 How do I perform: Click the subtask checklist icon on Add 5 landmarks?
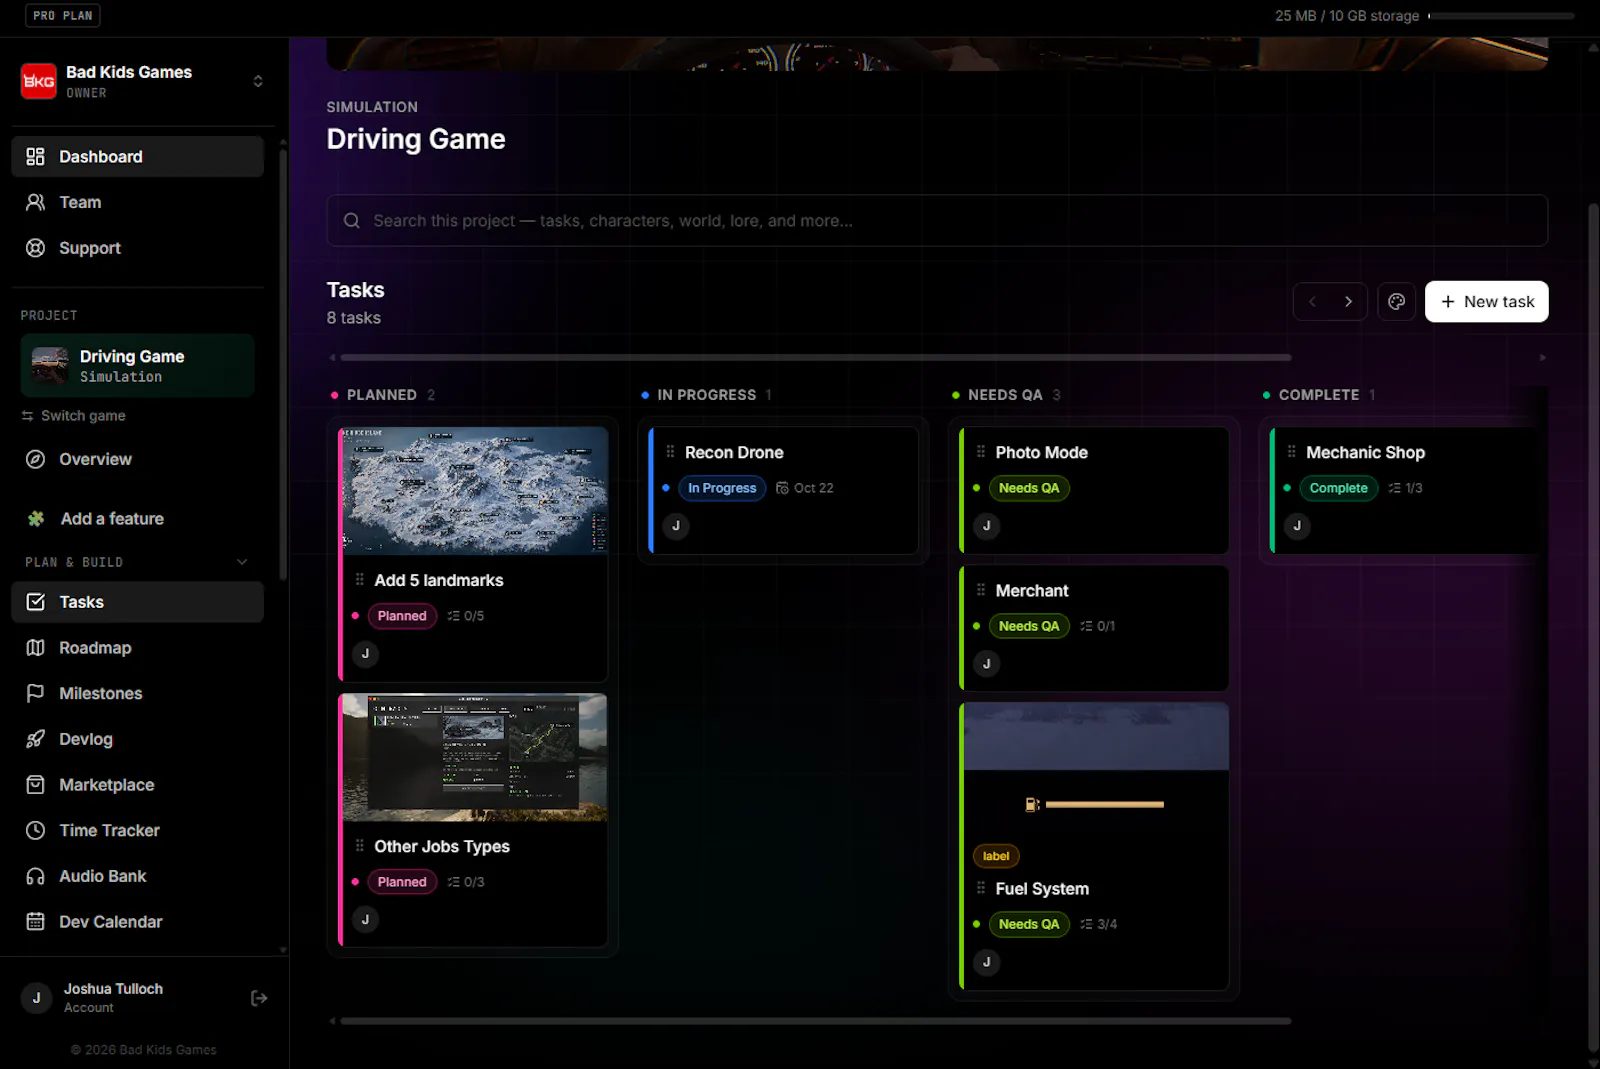454,616
